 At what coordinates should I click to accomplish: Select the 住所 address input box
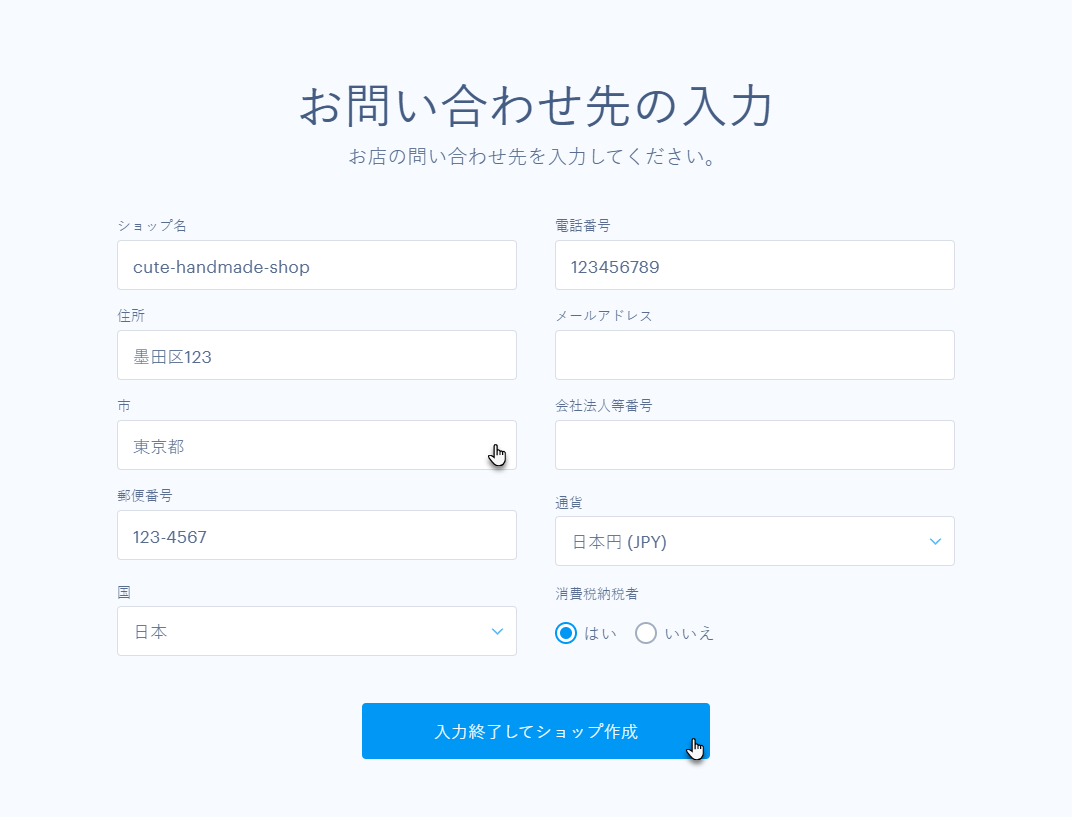click(x=317, y=355)
